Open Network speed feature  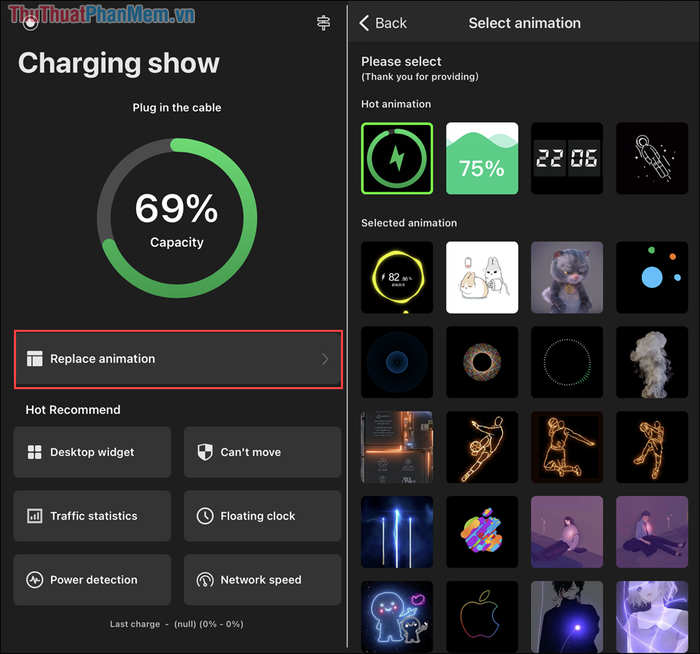pyautogui.click(x=262, y=580)
